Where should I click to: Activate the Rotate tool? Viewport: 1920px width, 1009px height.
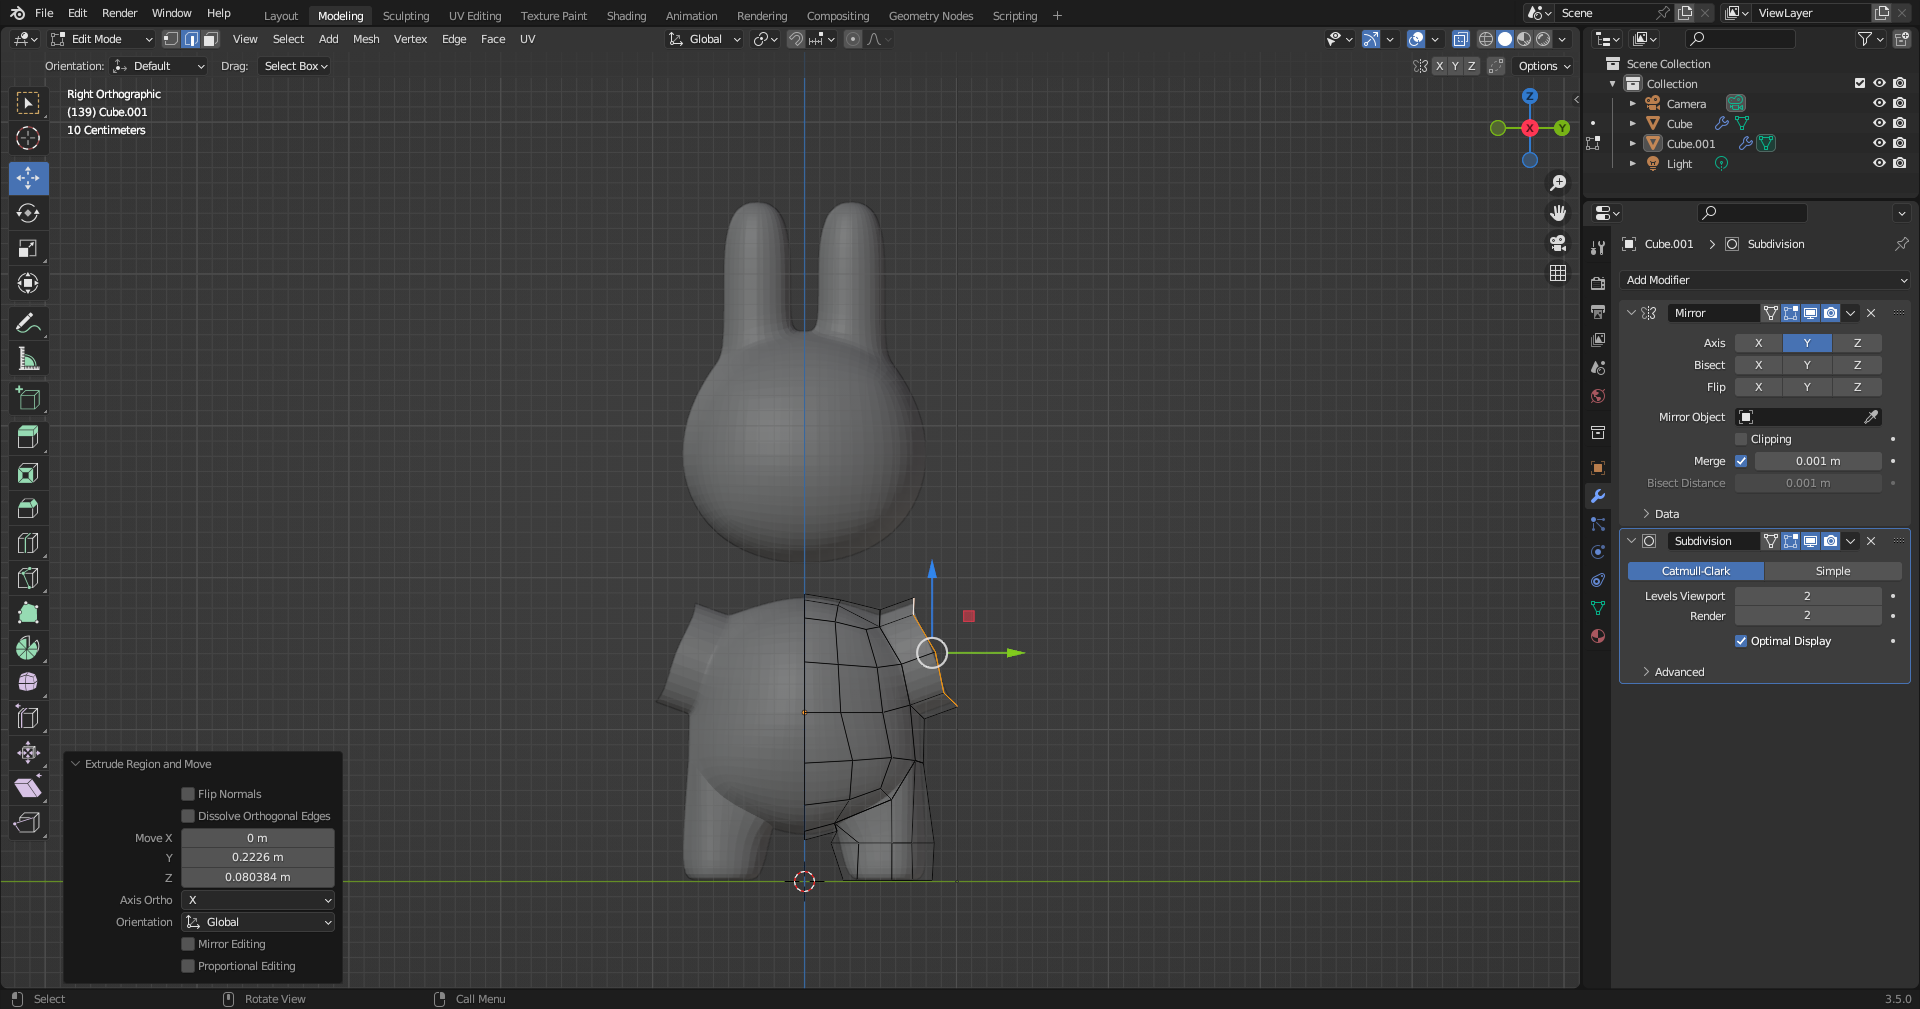pos(28,213)
